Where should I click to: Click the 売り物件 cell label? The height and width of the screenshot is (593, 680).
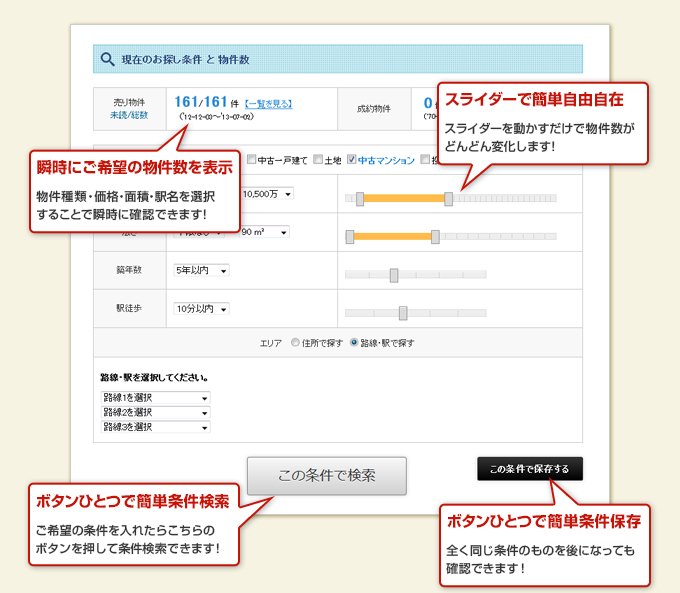tap(129, 102)
